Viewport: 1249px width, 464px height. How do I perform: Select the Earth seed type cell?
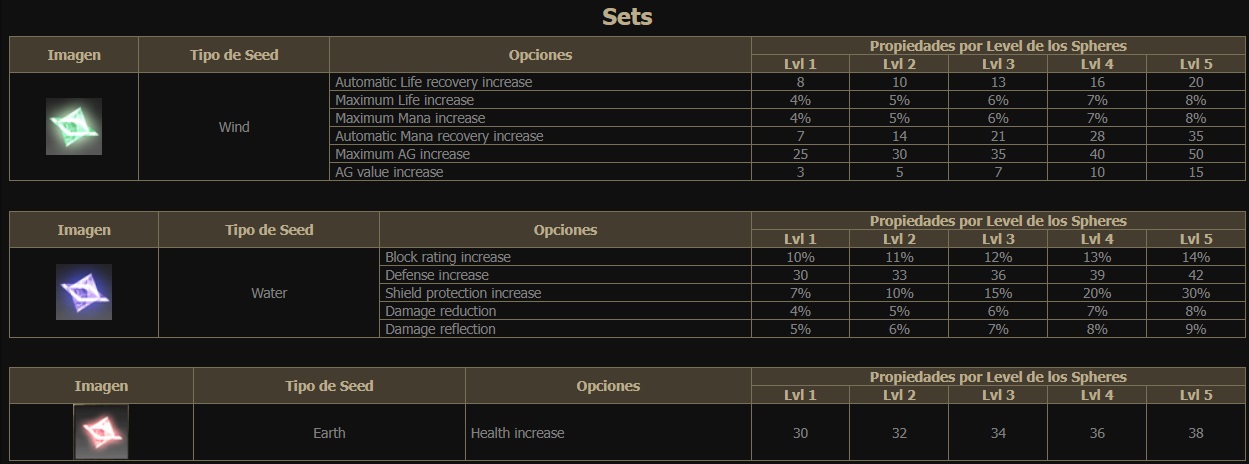pyautogui.click(x=329, y=433)
